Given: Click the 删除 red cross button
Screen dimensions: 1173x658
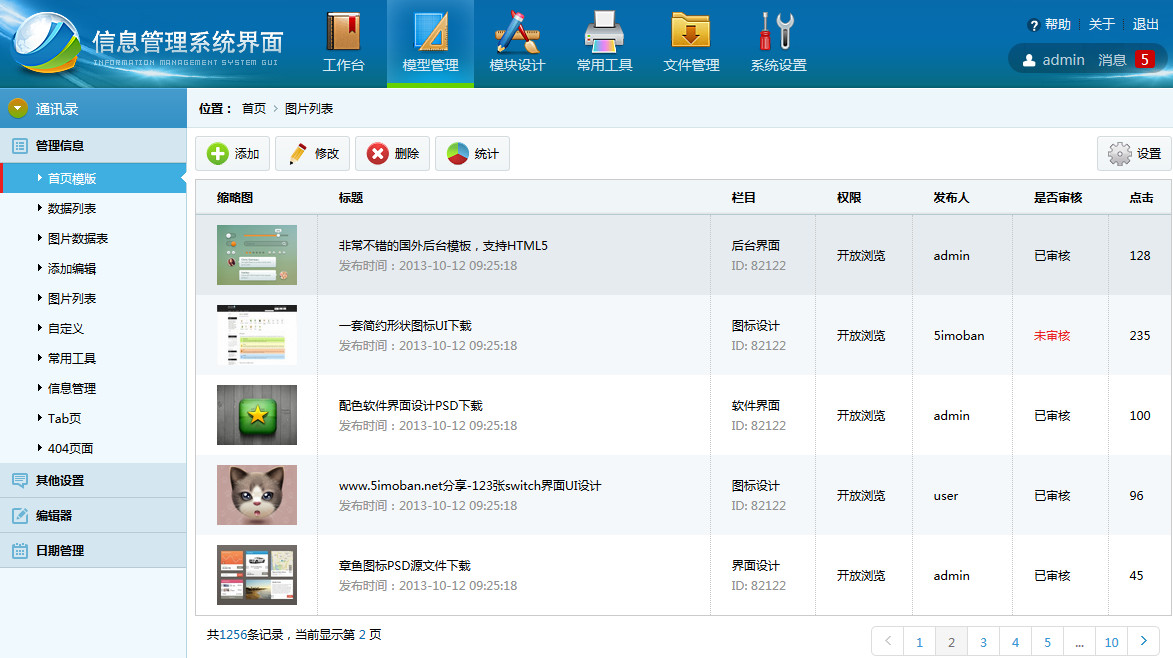Looking at the screenshot, I should coord(393,154).
